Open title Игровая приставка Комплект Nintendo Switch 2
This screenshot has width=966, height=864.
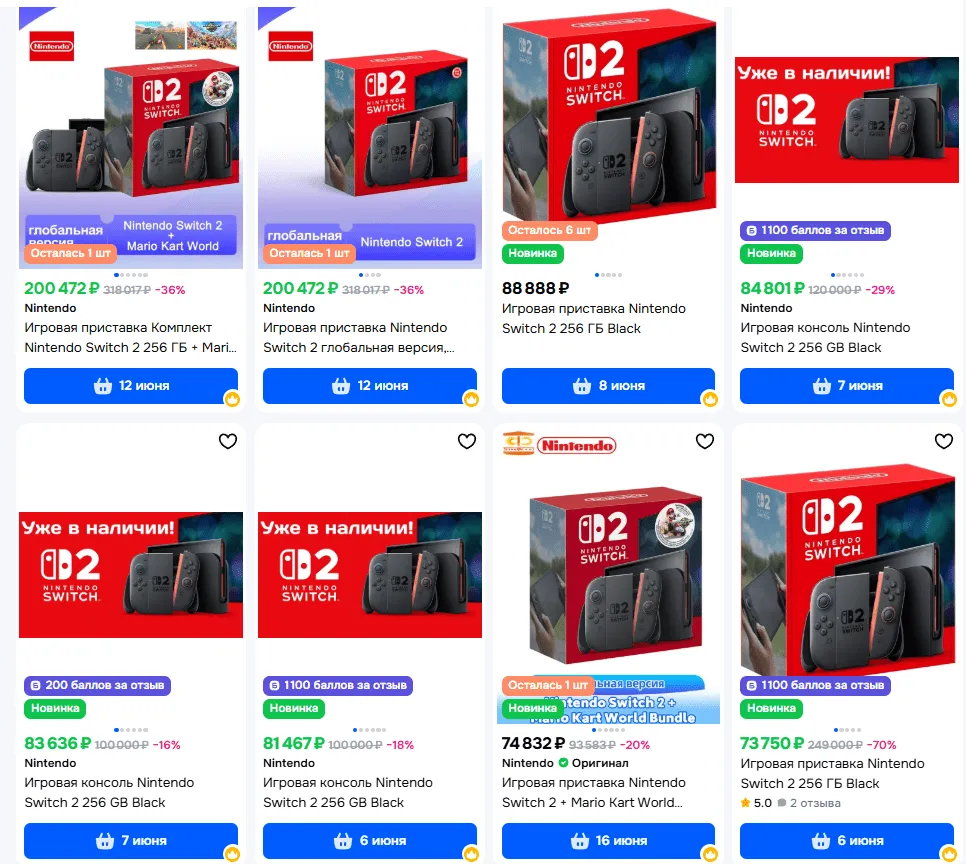click(x=131, y=338)
